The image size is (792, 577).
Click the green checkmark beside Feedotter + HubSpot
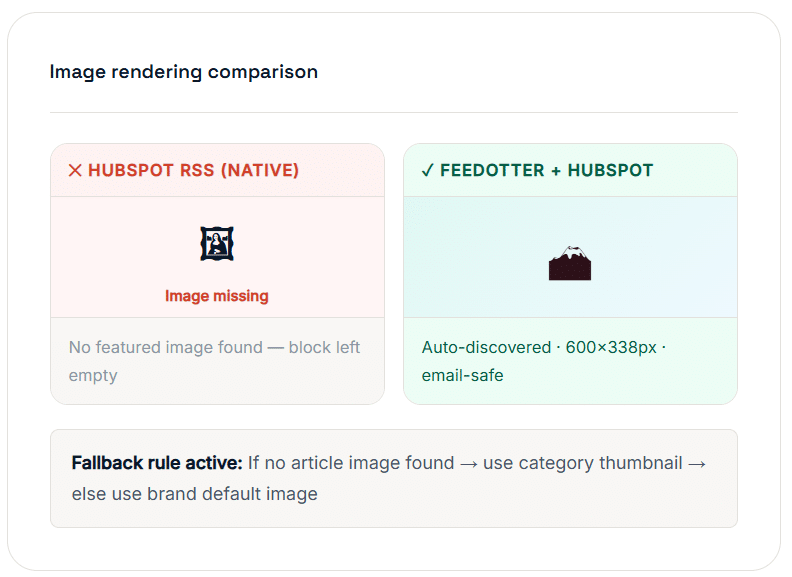click(427, 171)
